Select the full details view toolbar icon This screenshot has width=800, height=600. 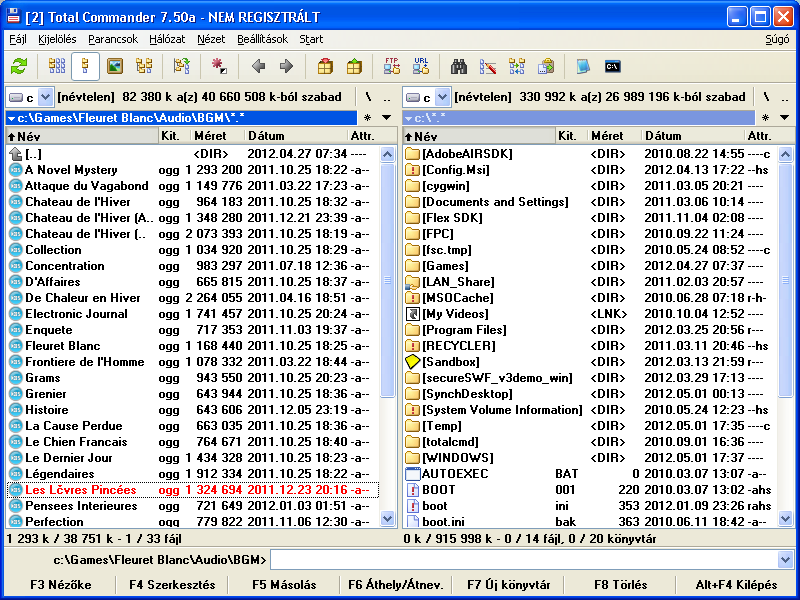click(x=85, y=66)
